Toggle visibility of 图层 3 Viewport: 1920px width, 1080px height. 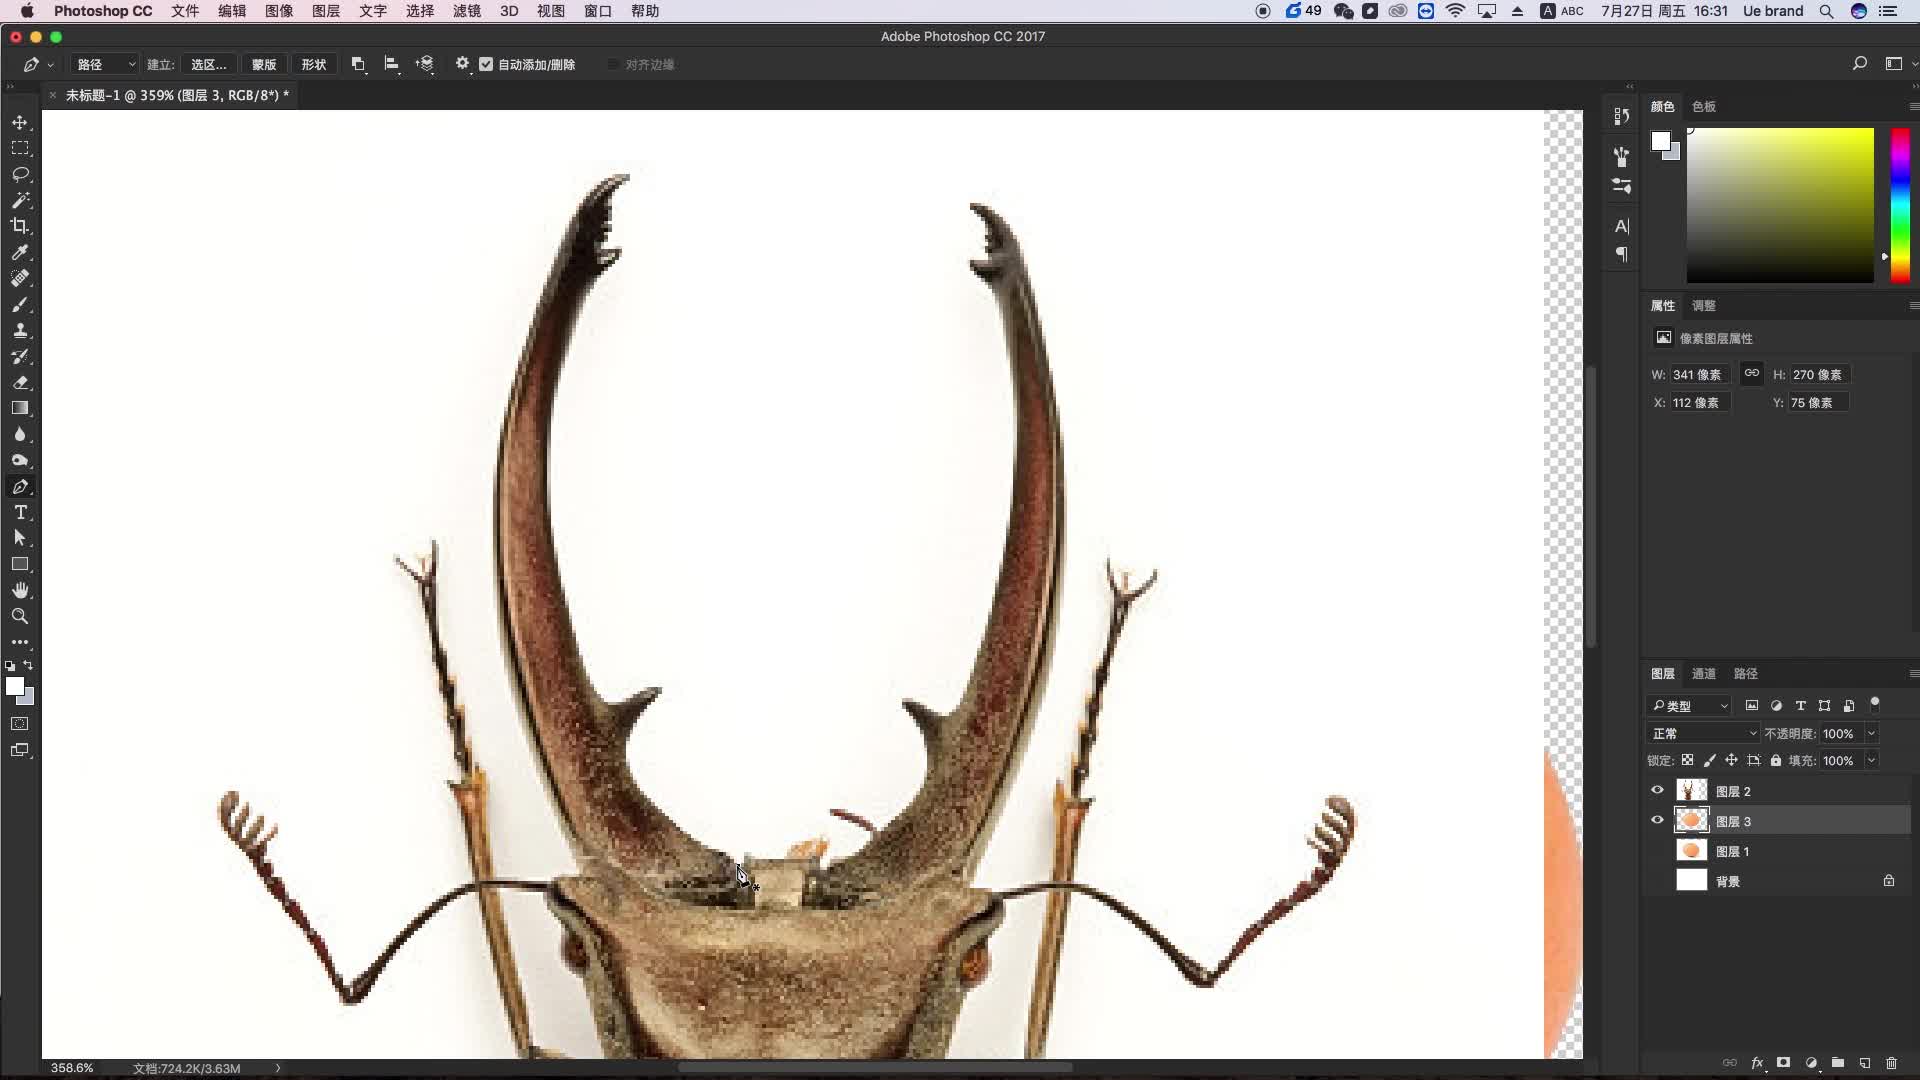(x=1657, y=820)
